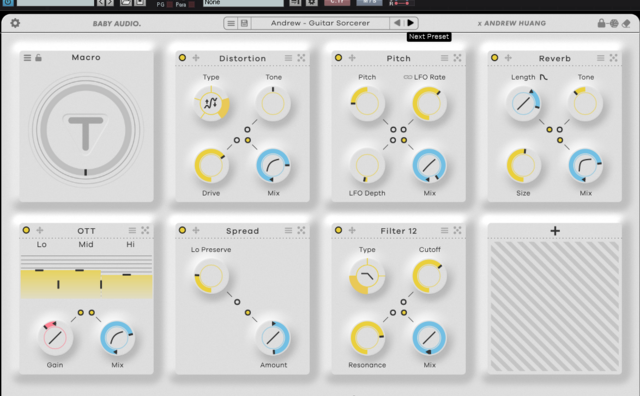The image size is (640, 396).
Task: Open the plugin settings gear
Action: 15,23
